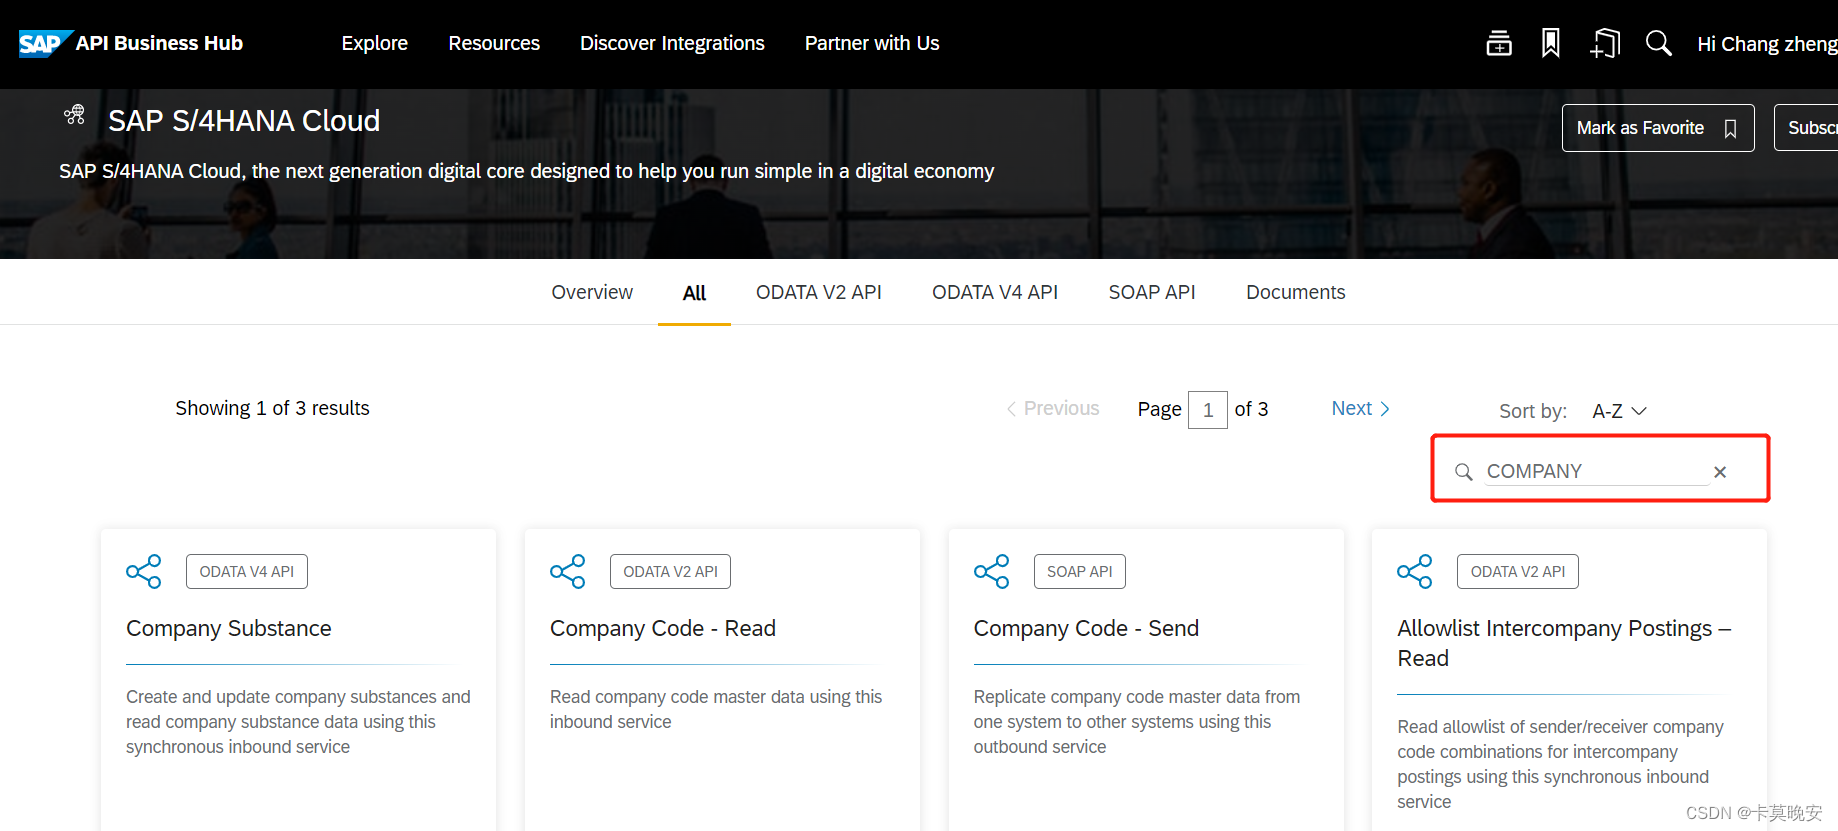Click the Mark as Favorite button
The image size is (1838, 831).
coord(1658,128)
